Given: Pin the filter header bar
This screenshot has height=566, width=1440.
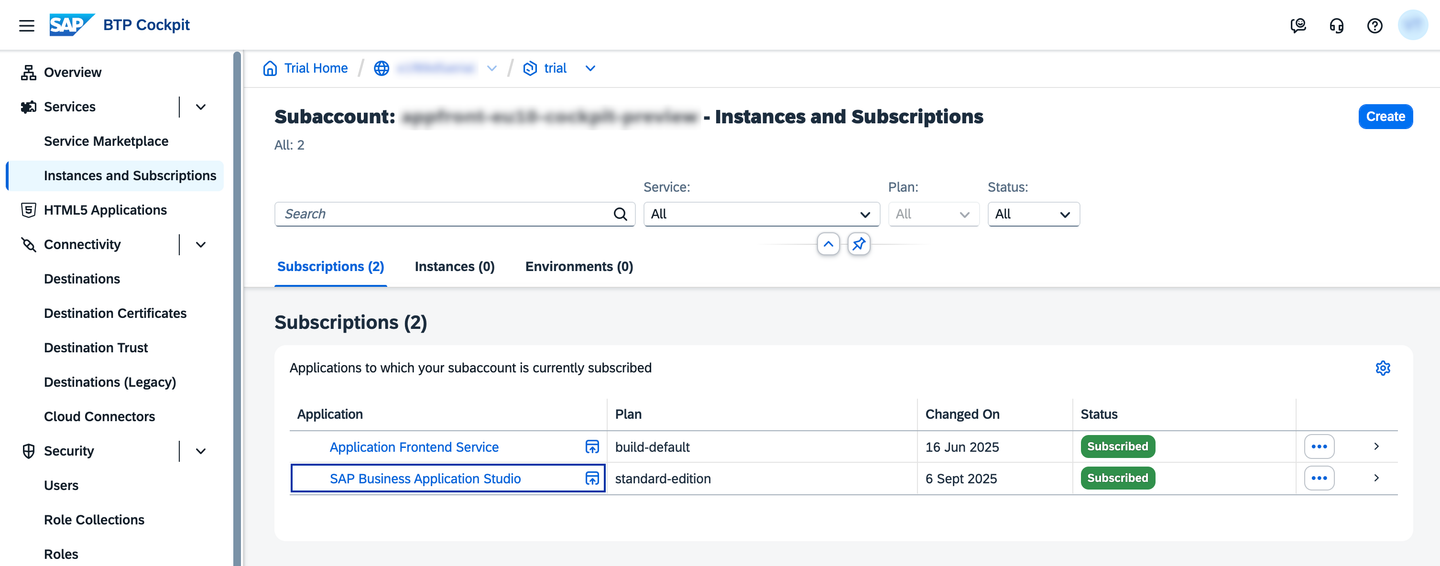Looking at the screenshot, I should coord(859,244).
